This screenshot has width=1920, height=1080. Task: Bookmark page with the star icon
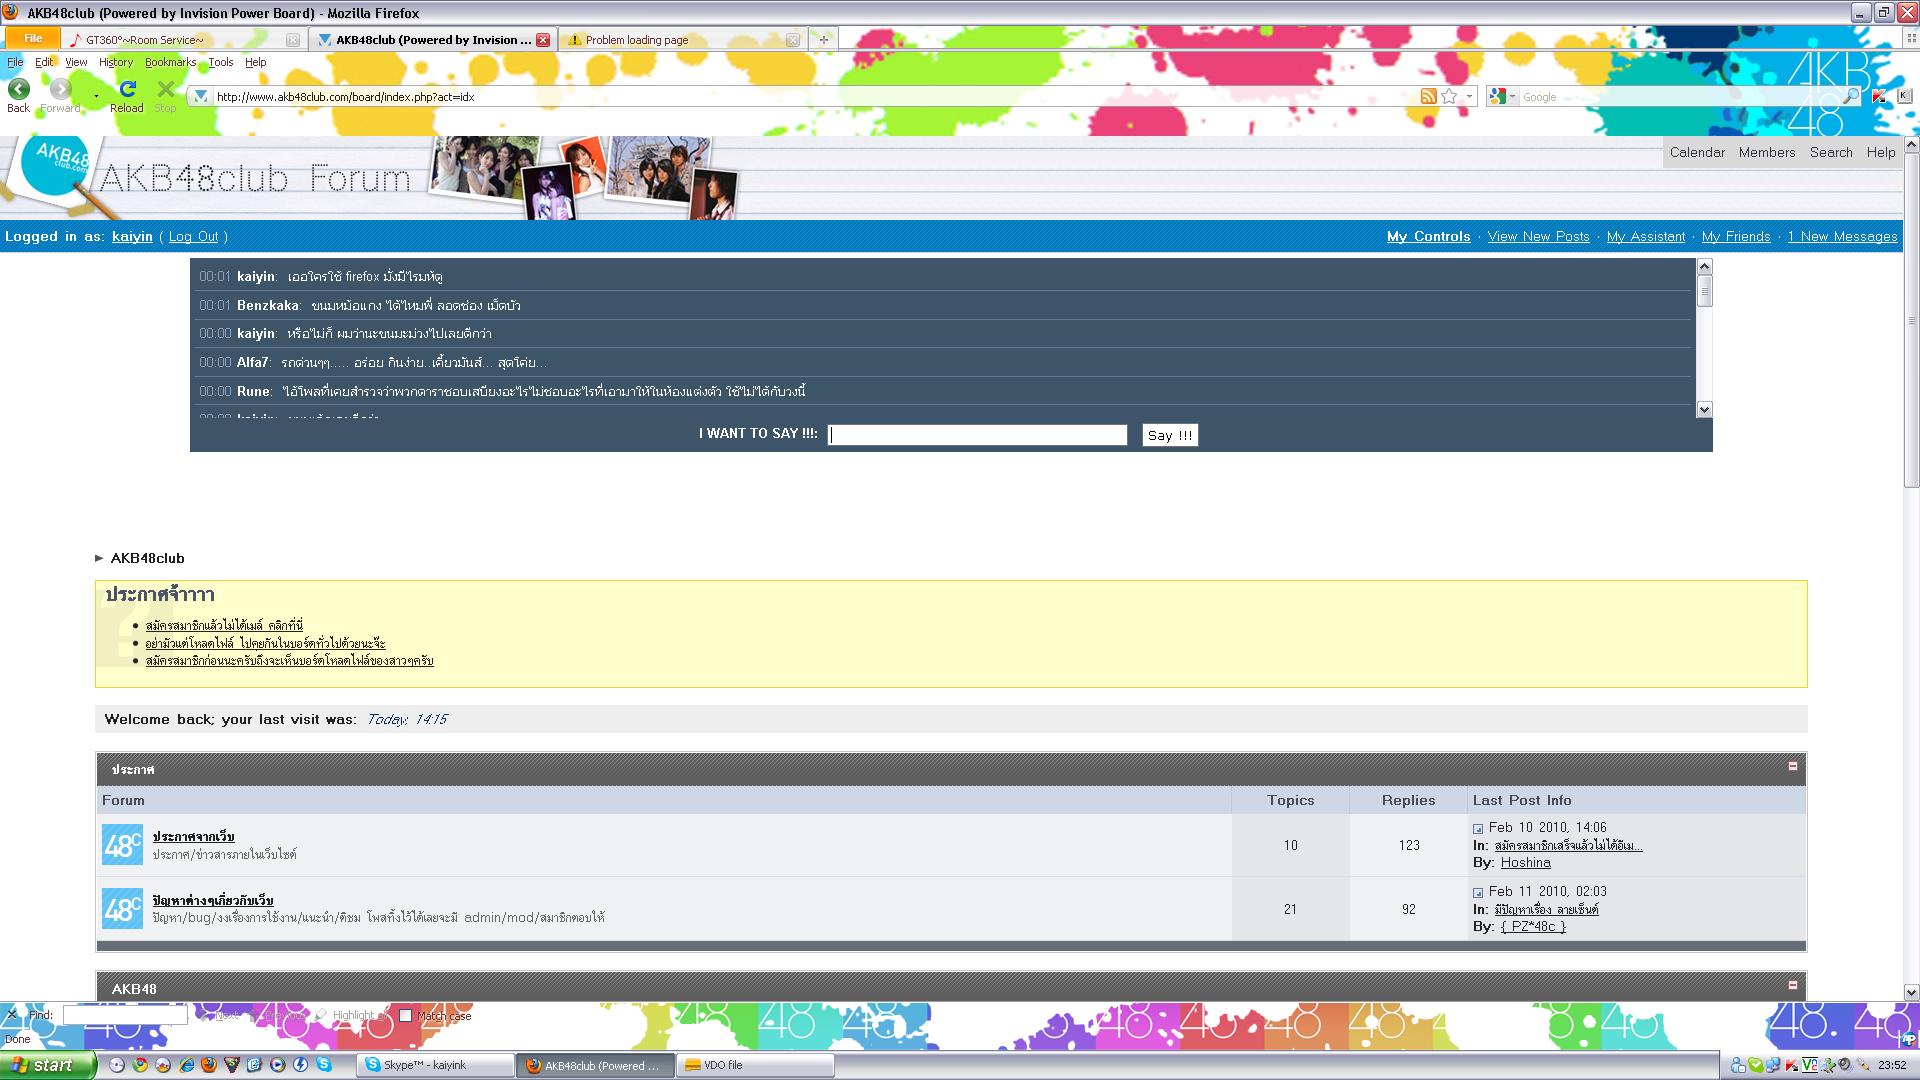tap(1449, 97)
